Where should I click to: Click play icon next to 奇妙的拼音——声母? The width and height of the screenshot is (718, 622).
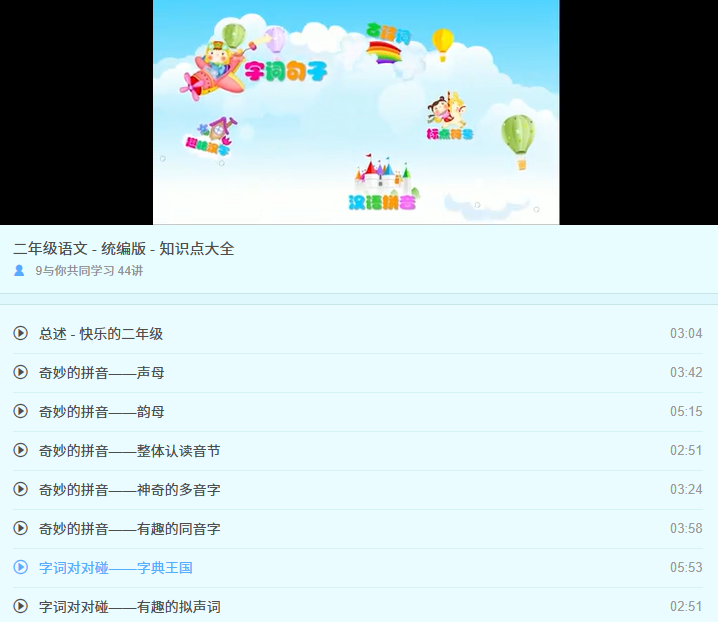20,372
